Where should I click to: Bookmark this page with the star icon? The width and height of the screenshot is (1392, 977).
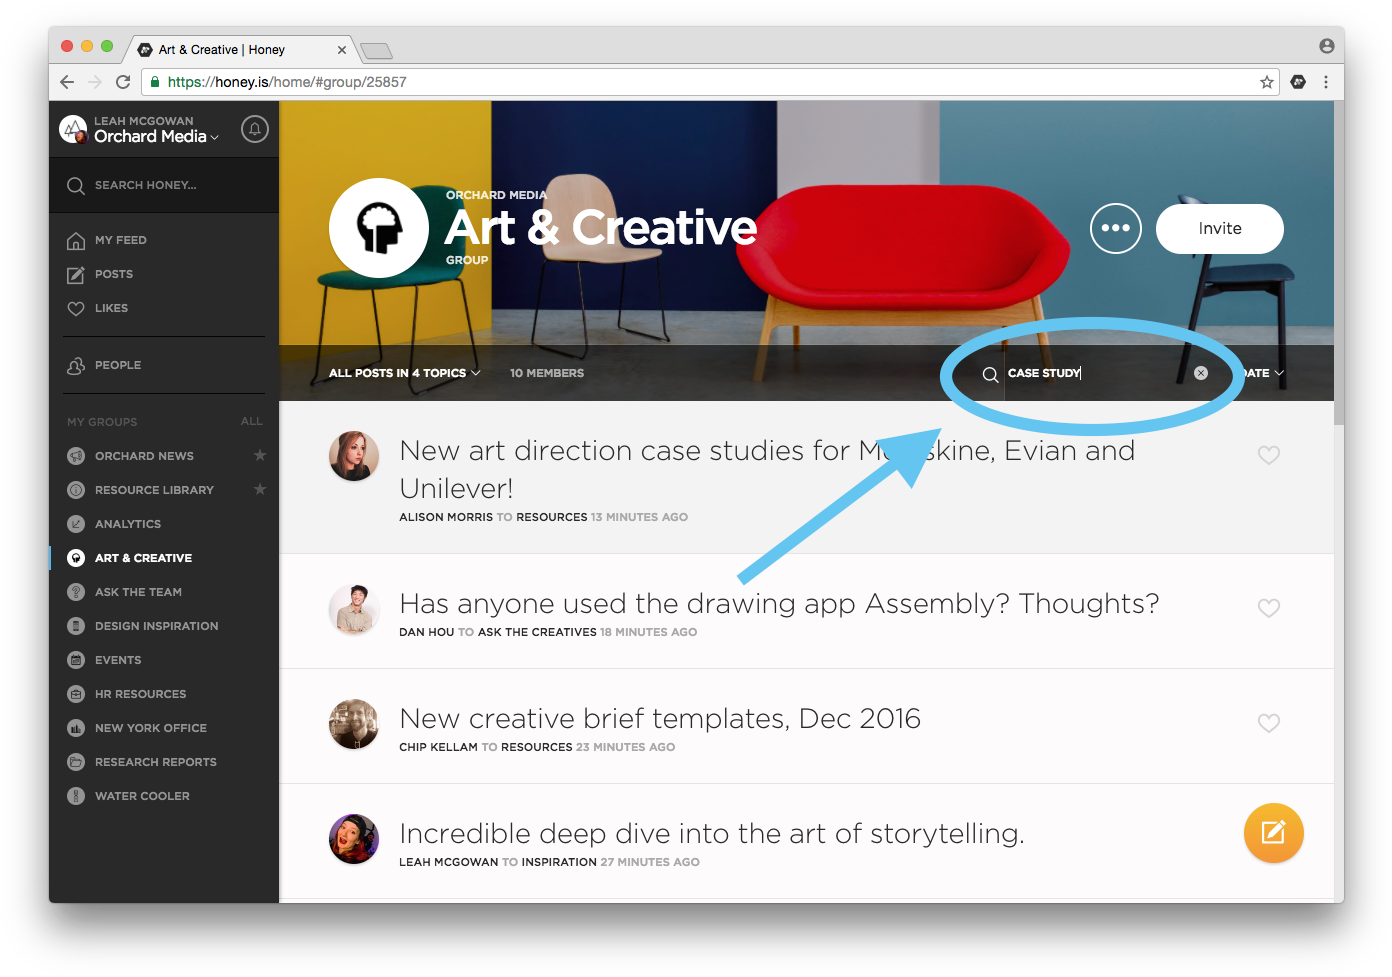pyautogui.click(x=1267, y=82)
